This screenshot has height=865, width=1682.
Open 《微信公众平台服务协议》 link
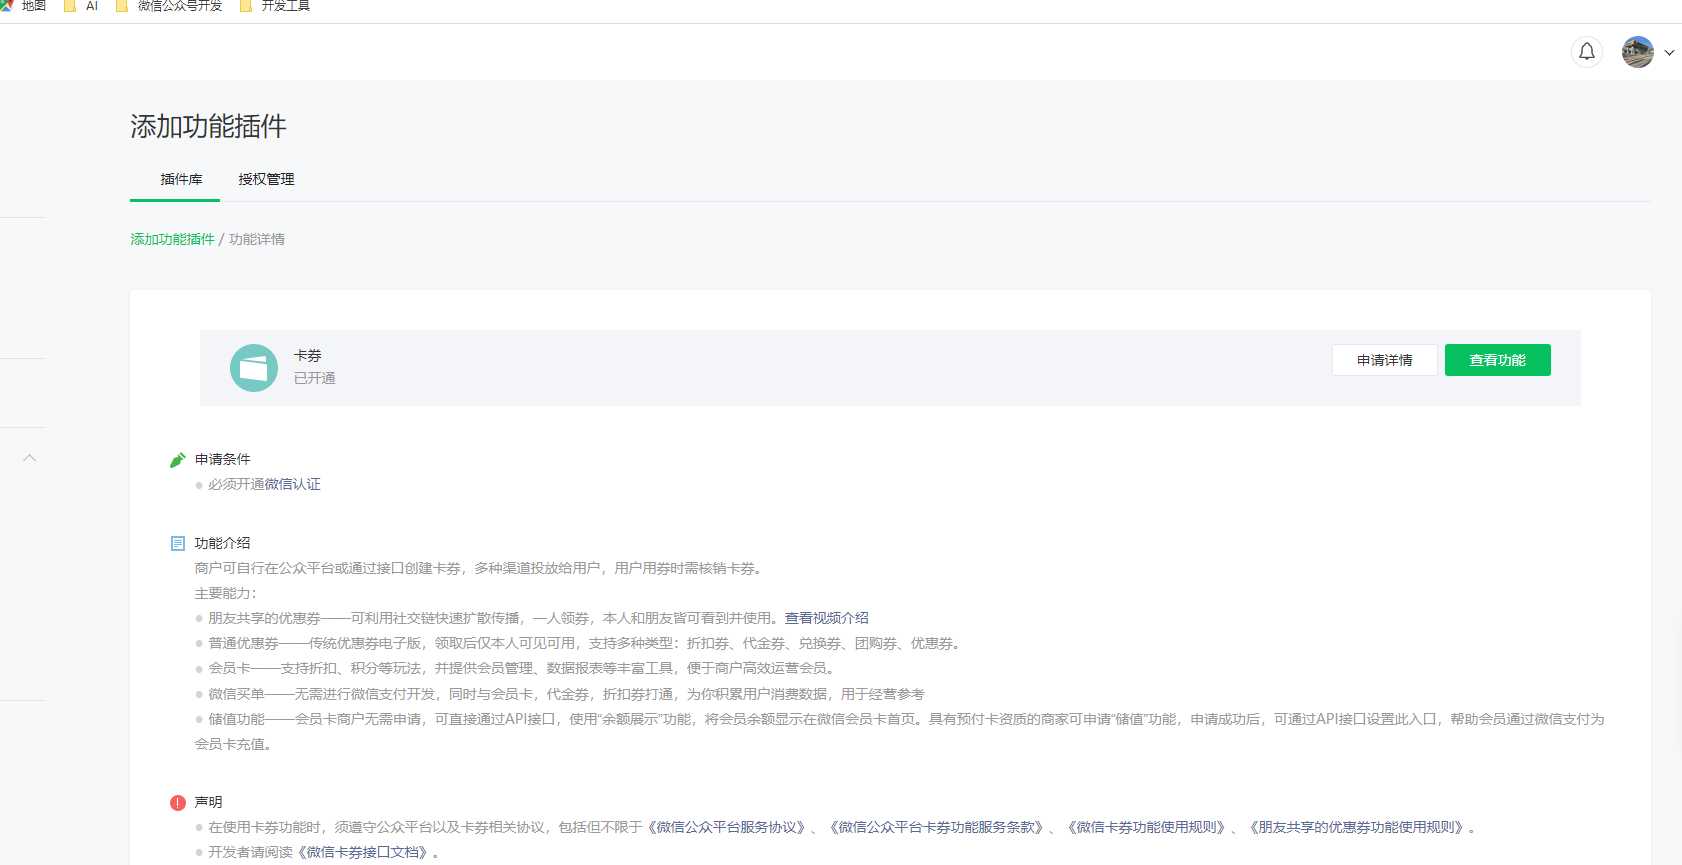pos(727,827)
